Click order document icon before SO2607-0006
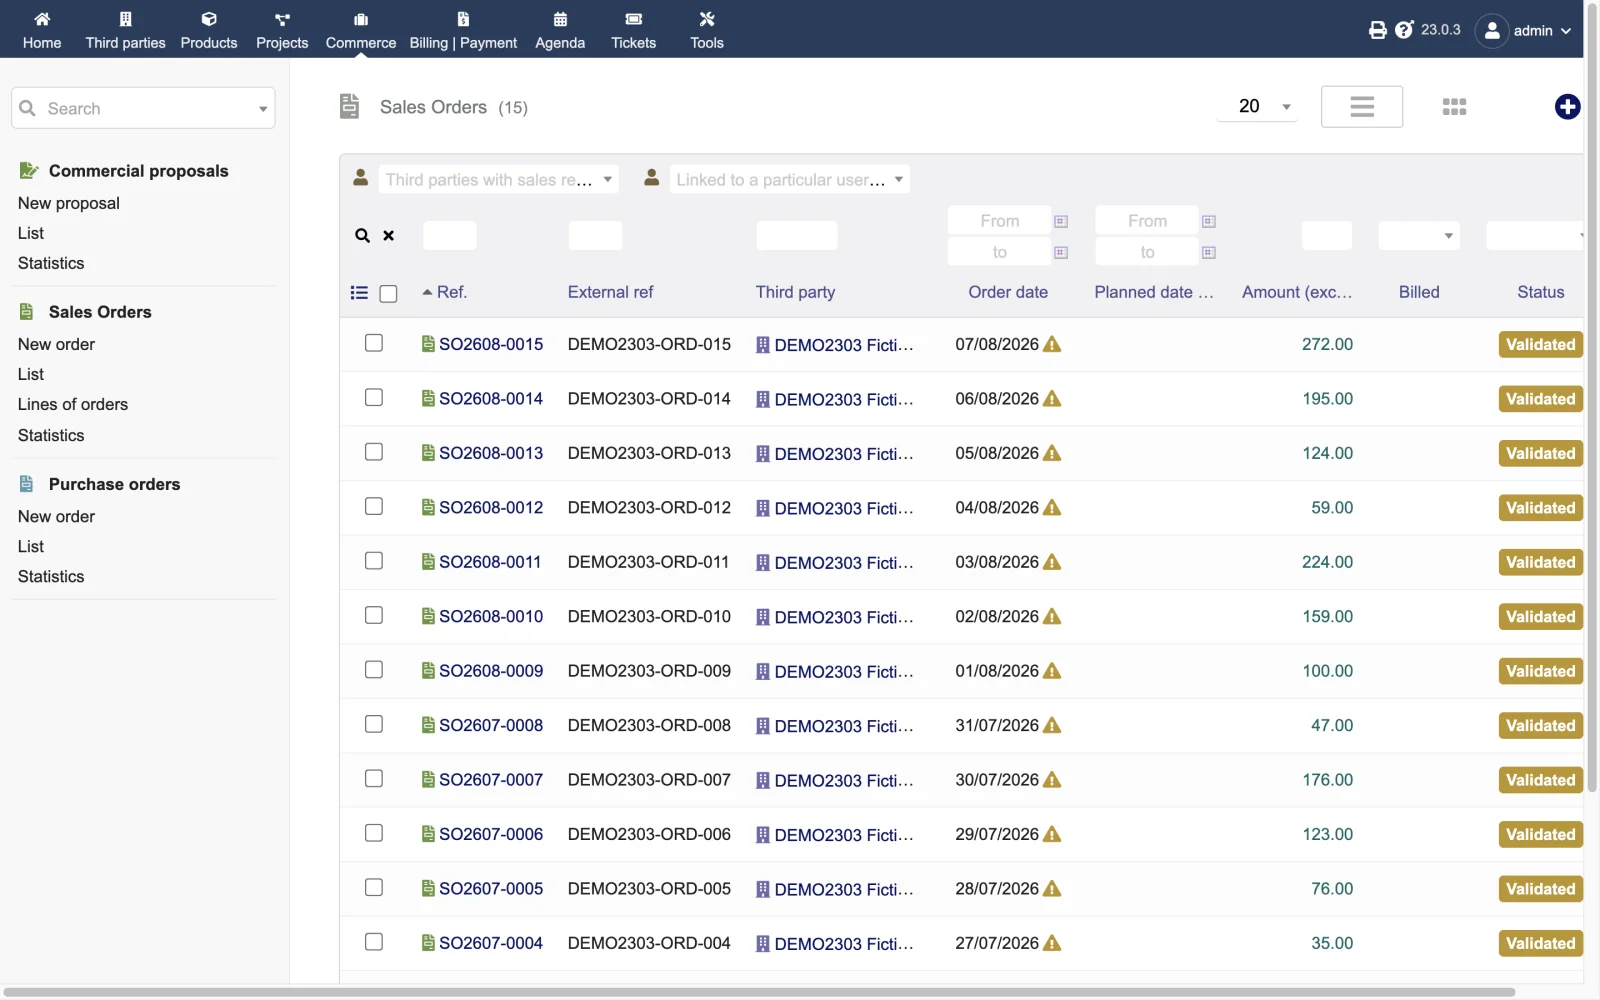Screen dimensions: 1600x1000 [428, 834]
